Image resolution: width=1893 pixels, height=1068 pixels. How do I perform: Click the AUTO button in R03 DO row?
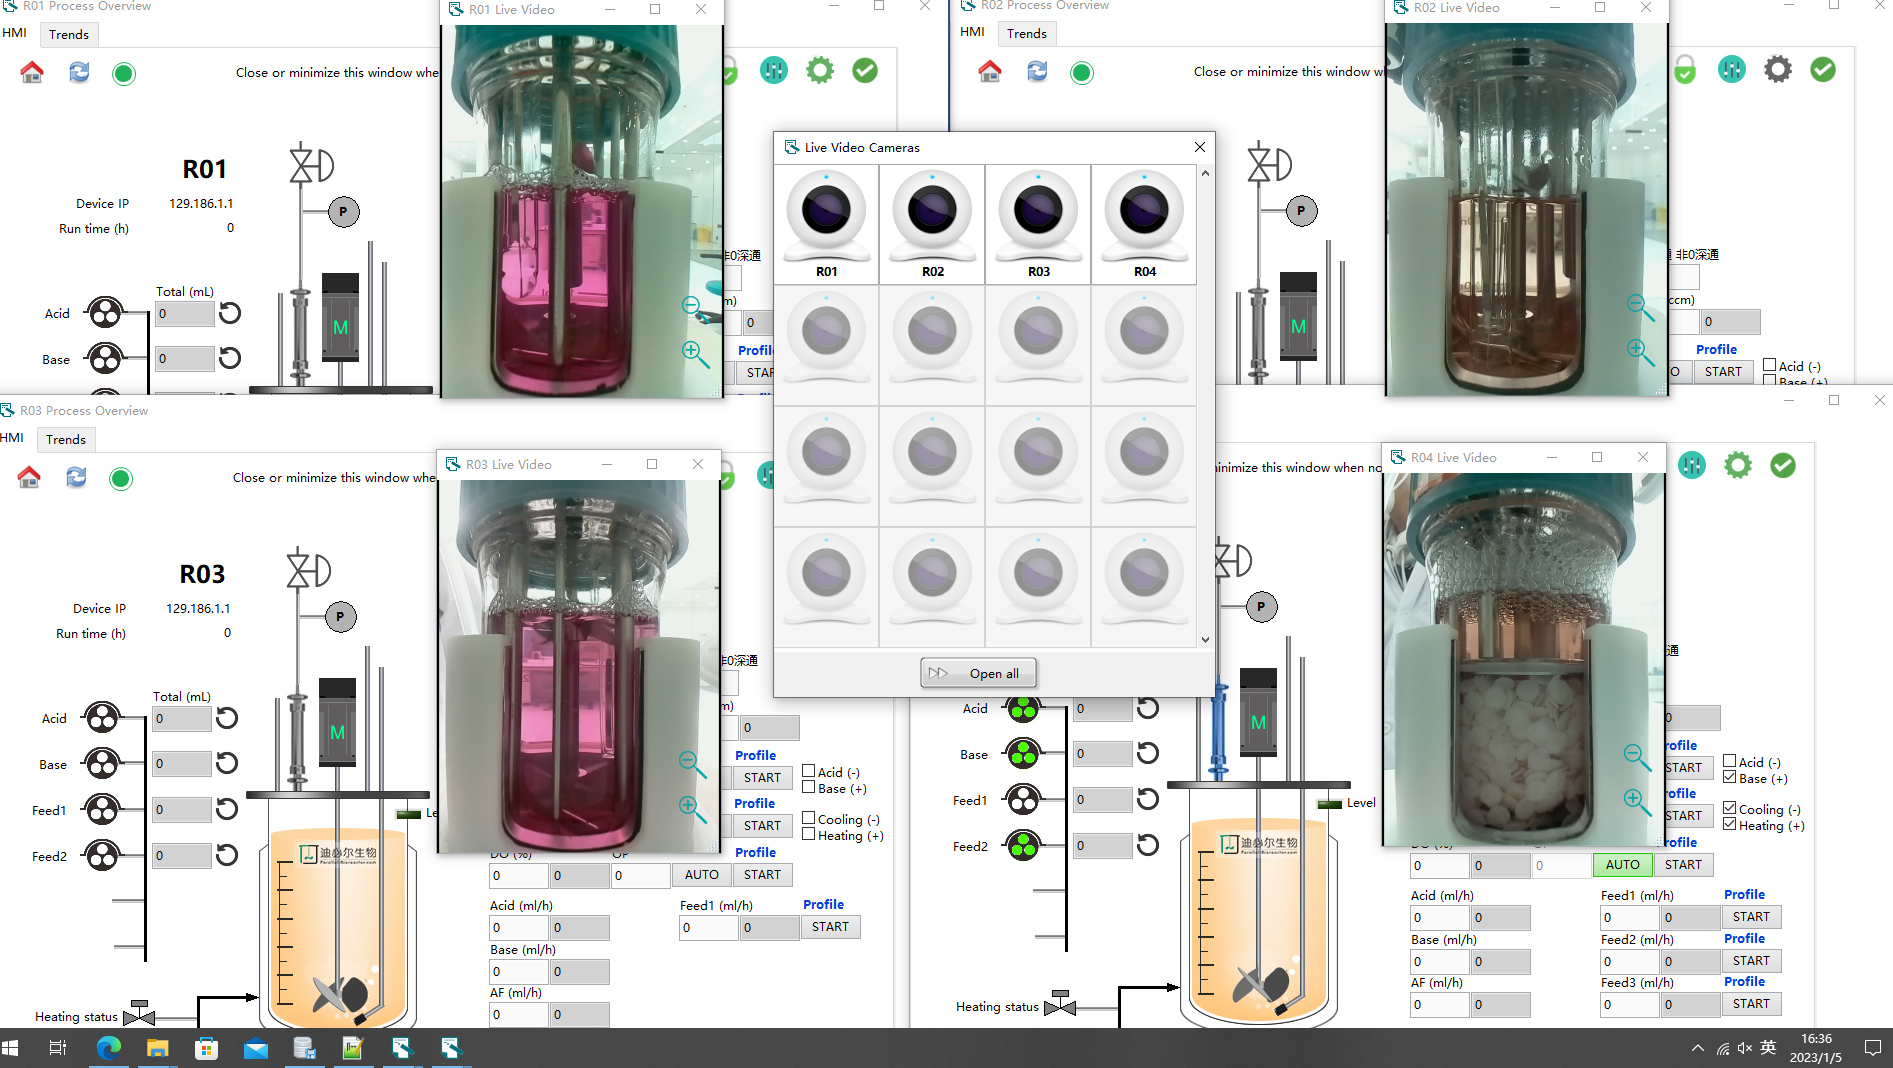(701, 875)
